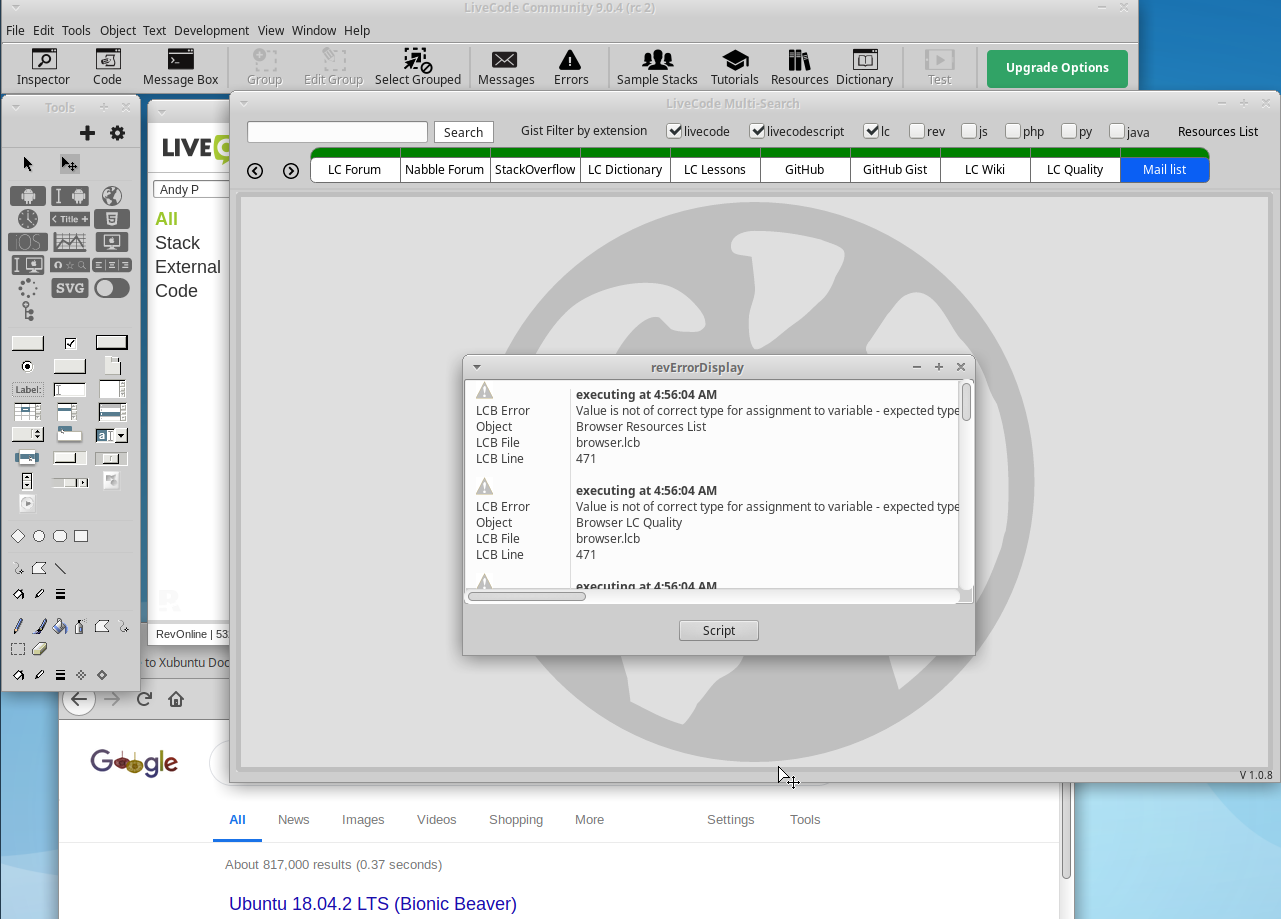Open the Message Box tool
This screenshot has width=1281, height=919.
(180, 67)
